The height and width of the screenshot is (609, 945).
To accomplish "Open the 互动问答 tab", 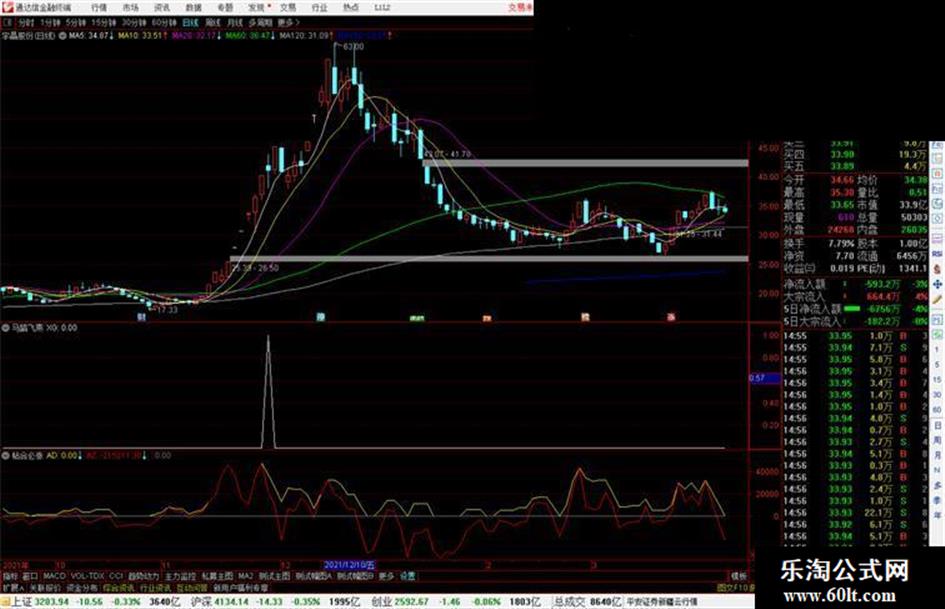I will pyautogui.click(x=192, y=587).
